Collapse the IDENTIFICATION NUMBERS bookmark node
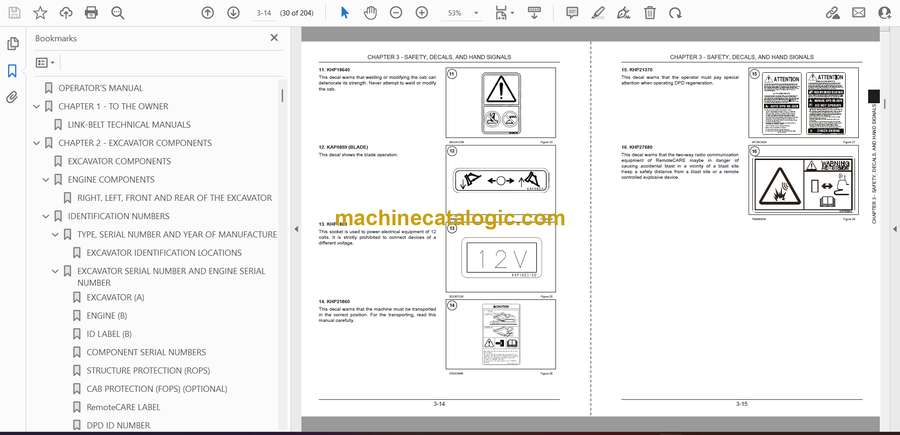 tap(45, 216)
